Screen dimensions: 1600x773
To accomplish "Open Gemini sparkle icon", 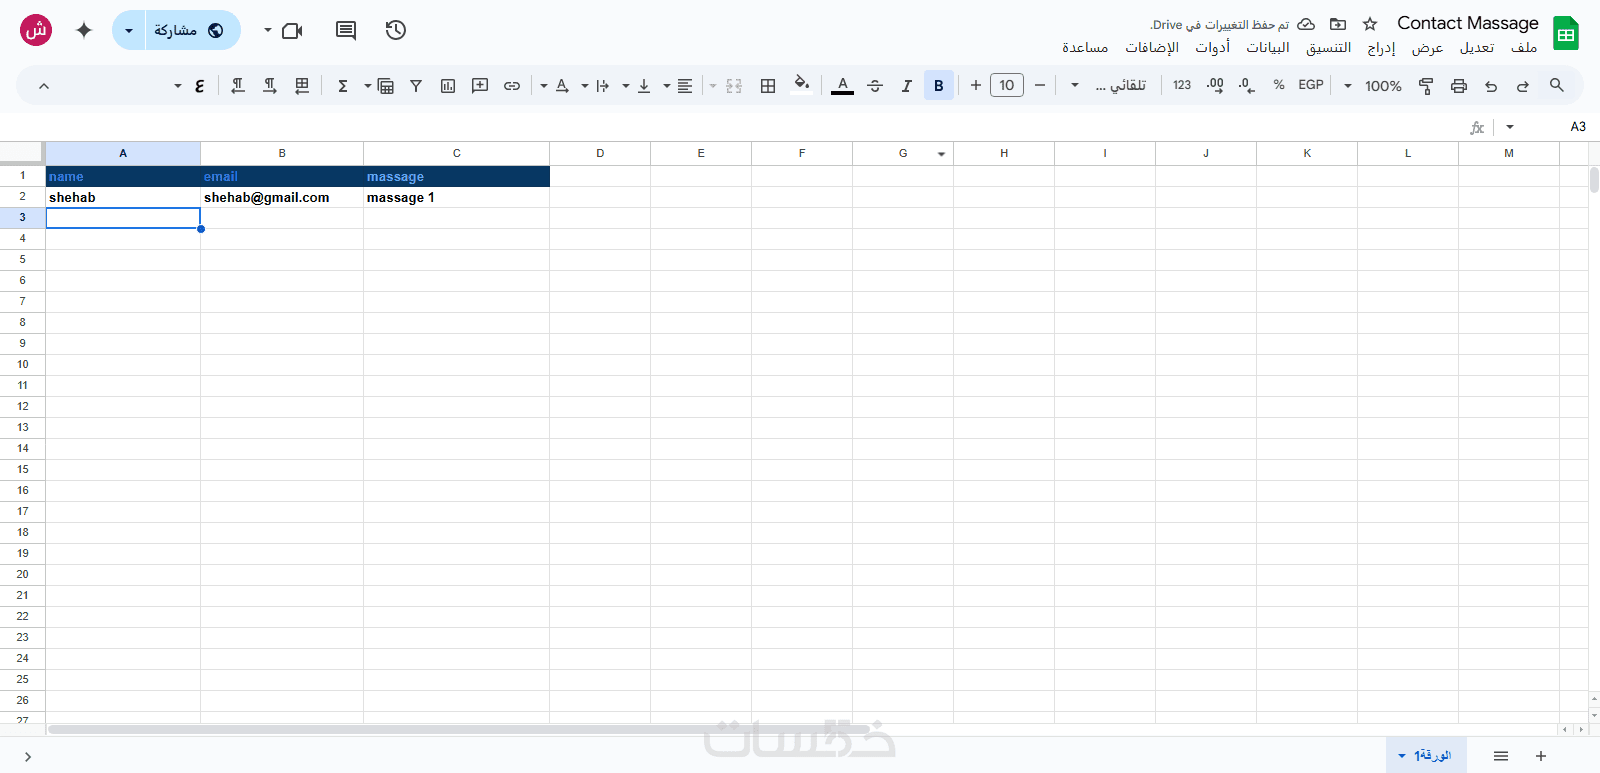I will [84, 30].
